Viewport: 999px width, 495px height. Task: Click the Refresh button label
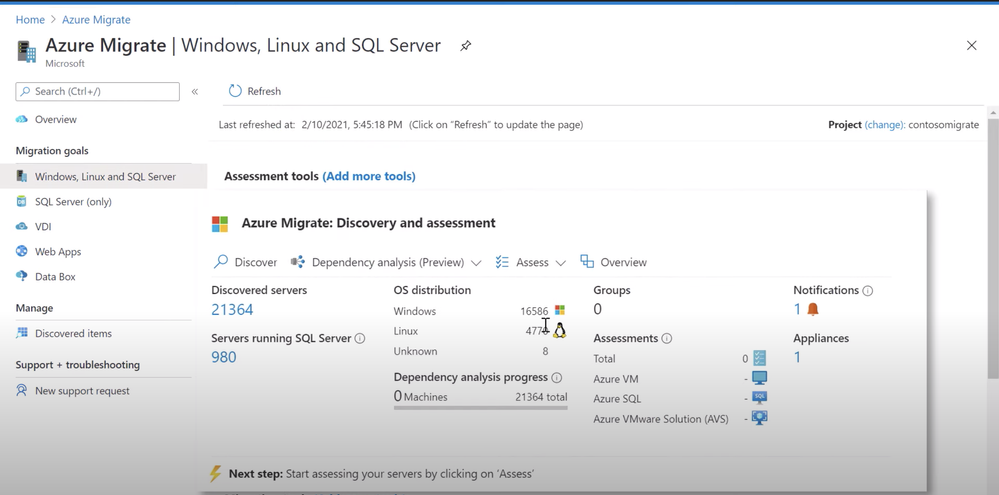click(x=264, y=91)
